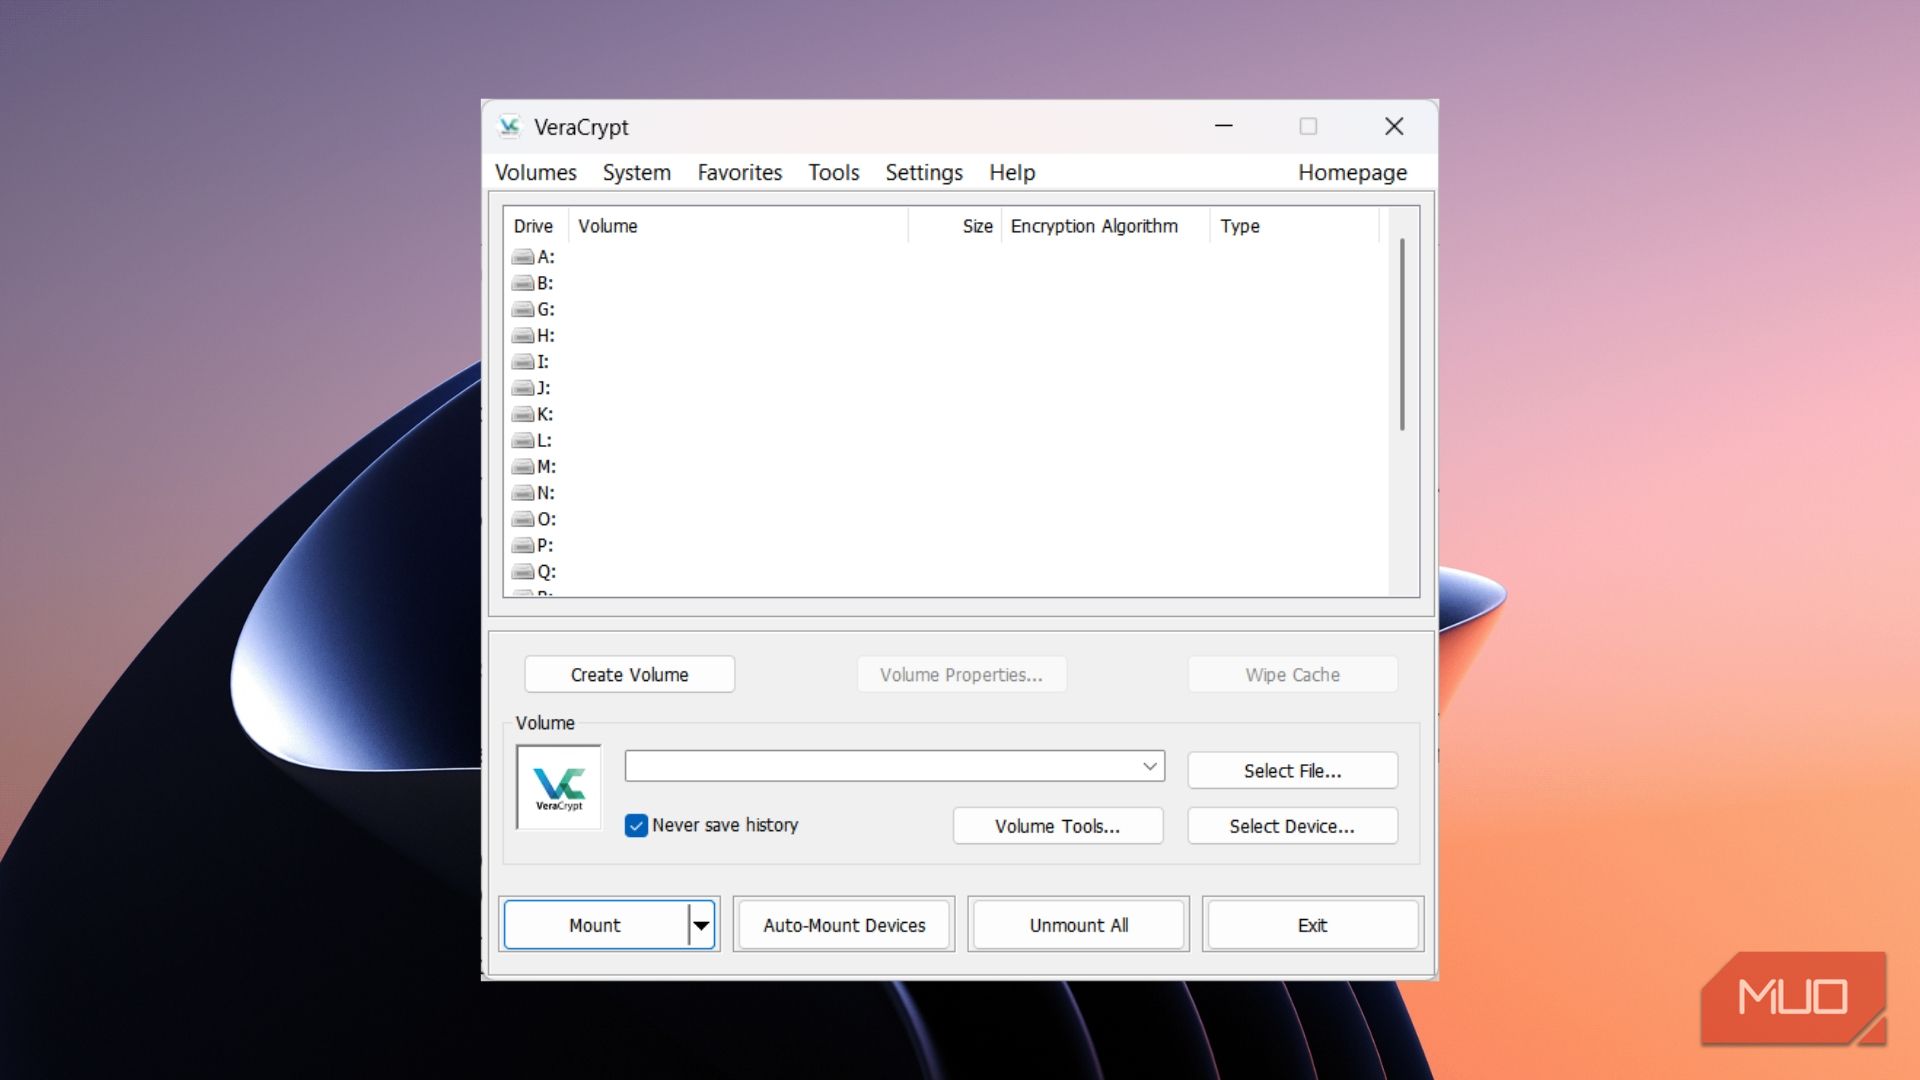Select drive Q: icon in list
The image size is (1920, 1080).
(x=523, y=572)
